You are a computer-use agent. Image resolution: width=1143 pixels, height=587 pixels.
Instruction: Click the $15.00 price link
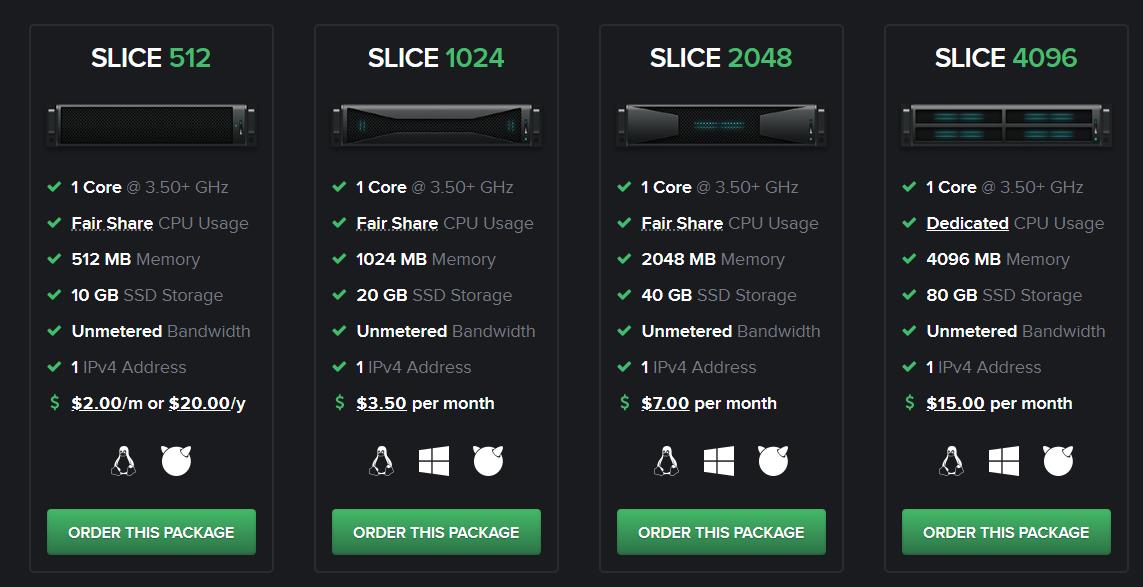point(956,403)
